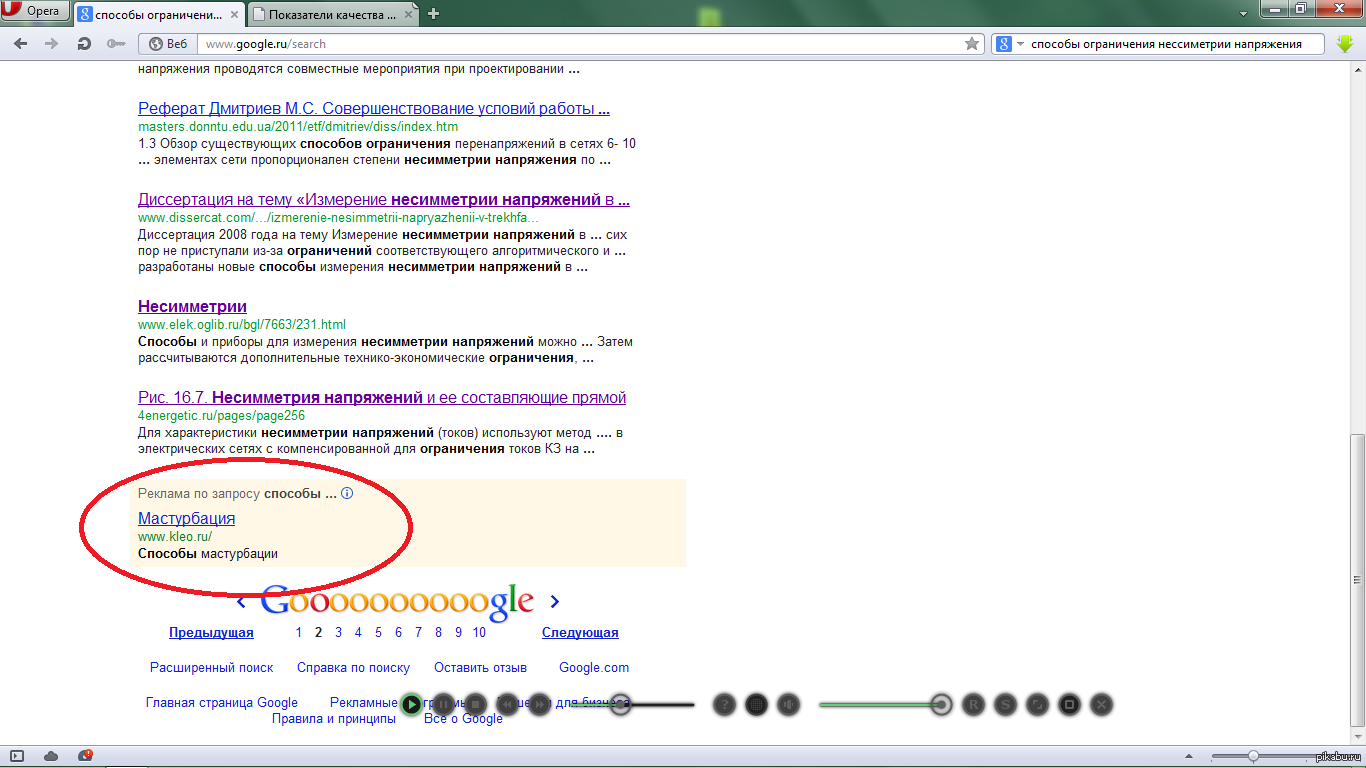Open 'Правила и принципы' link
Screen dimensions: 1366x768
pyautogui.click(x=334, y=718)
